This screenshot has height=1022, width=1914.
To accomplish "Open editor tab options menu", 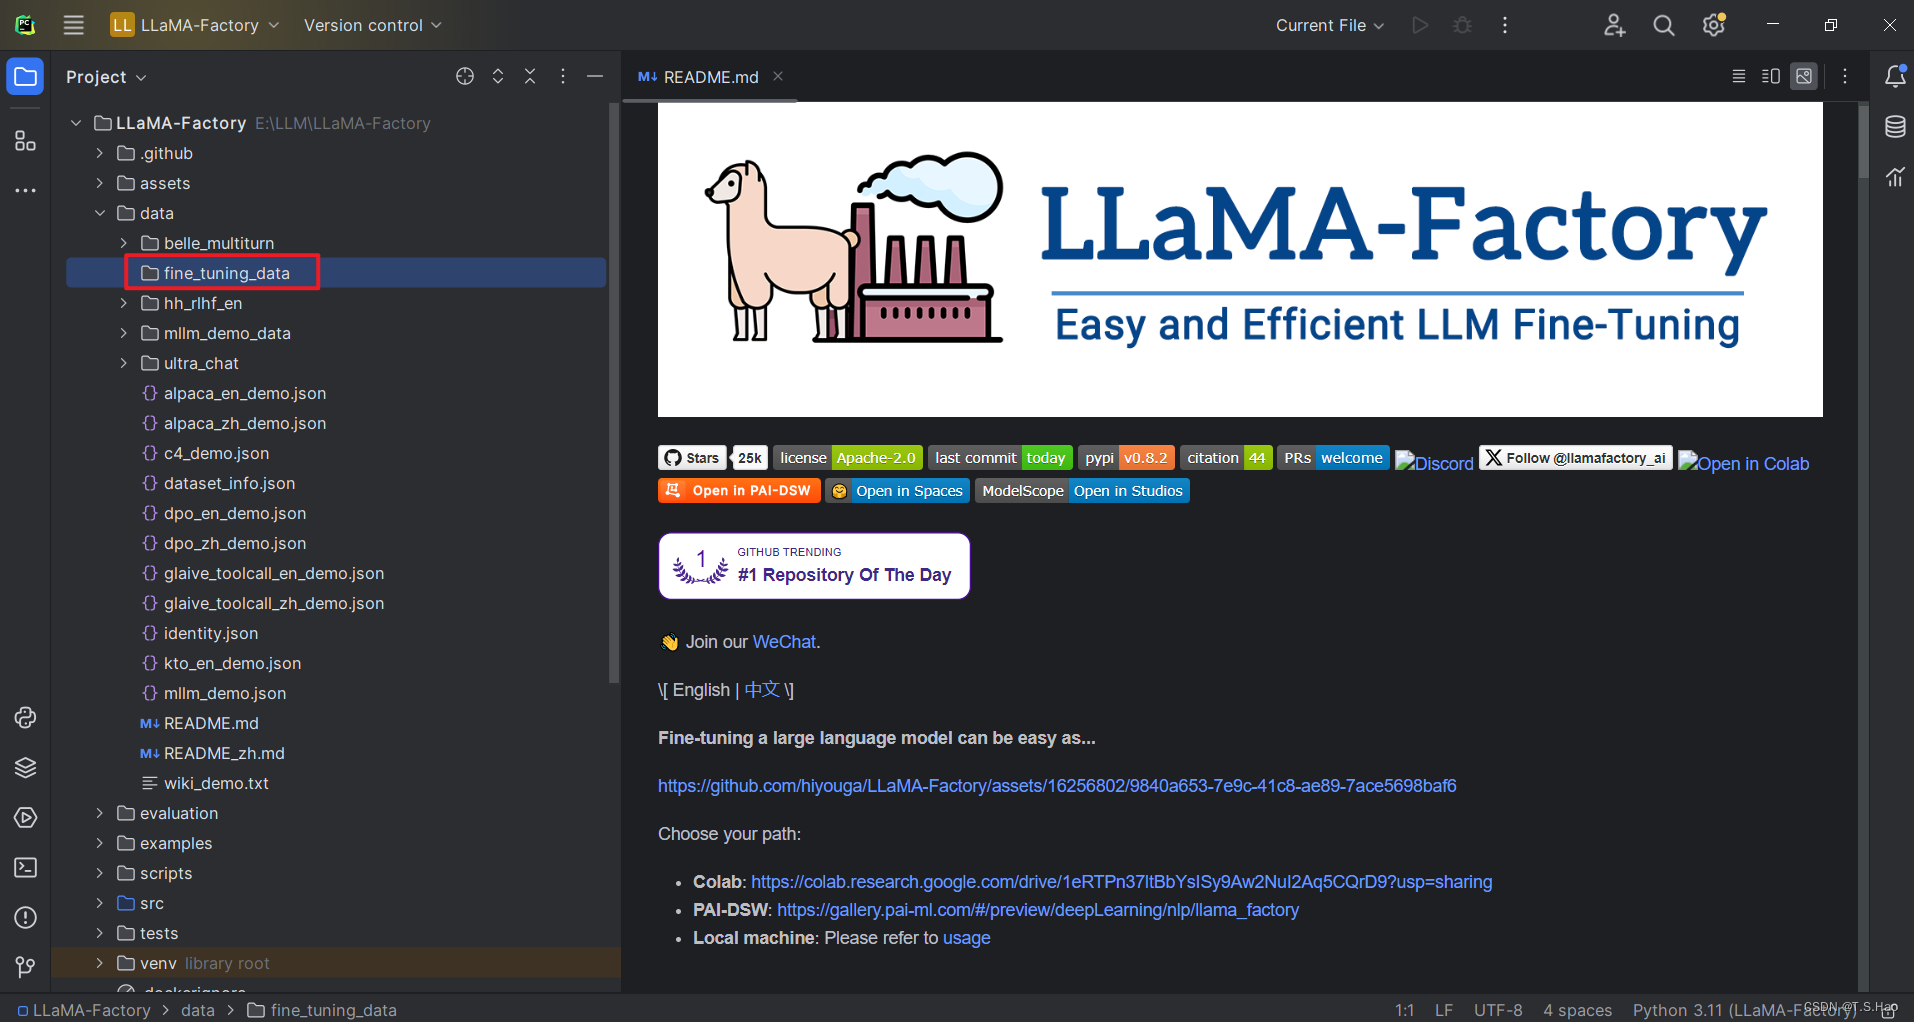I will point(1846,76).
